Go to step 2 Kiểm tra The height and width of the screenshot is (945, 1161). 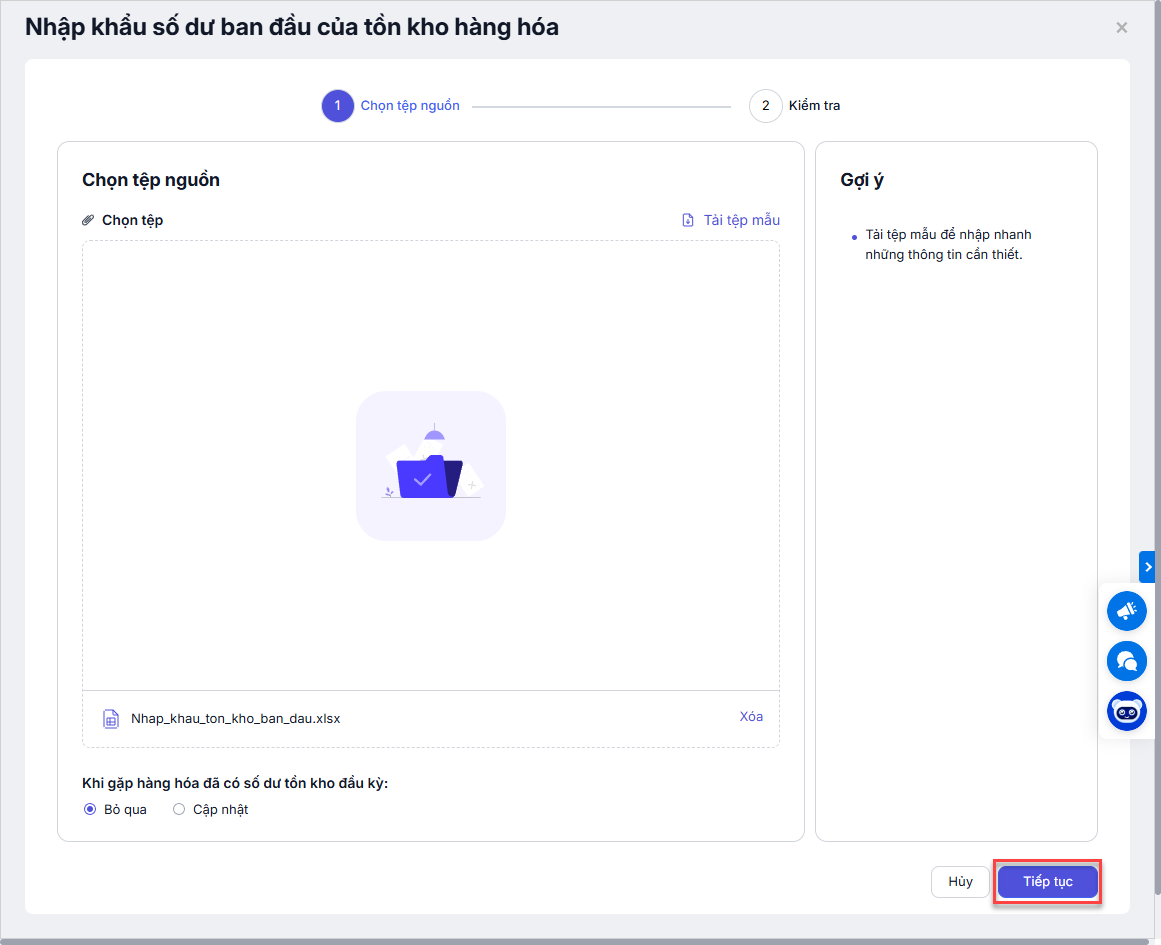click(766, 106)
